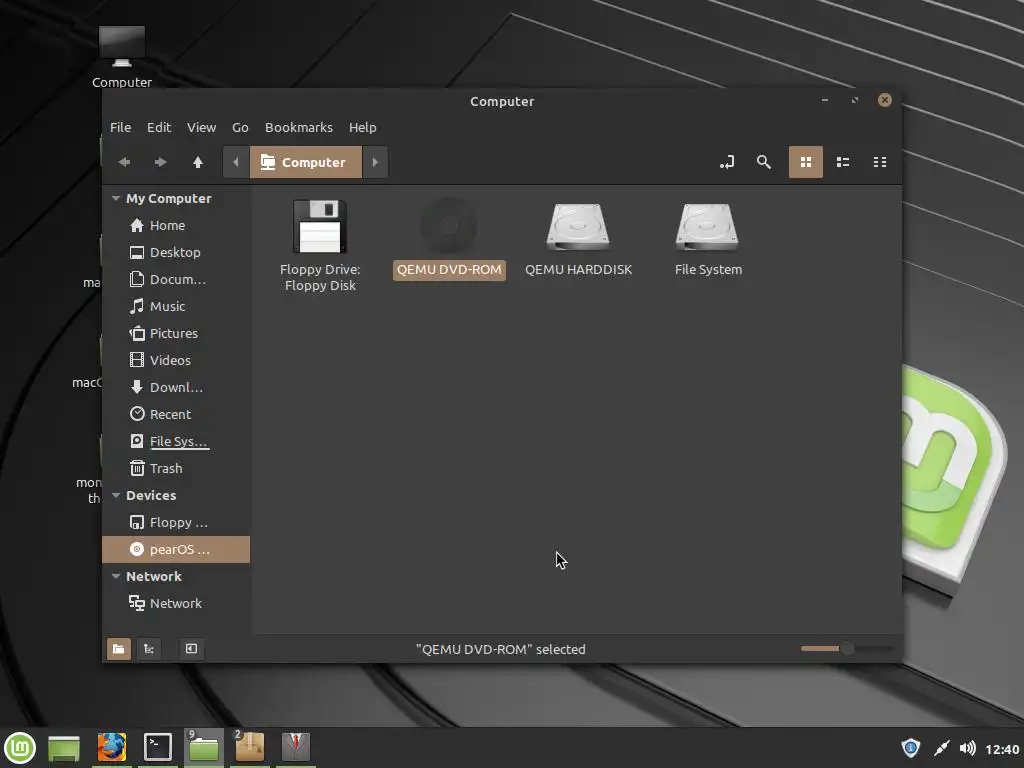Go up to parent folder arrow
Screen dimensions: 1024x768
point(198,162)
